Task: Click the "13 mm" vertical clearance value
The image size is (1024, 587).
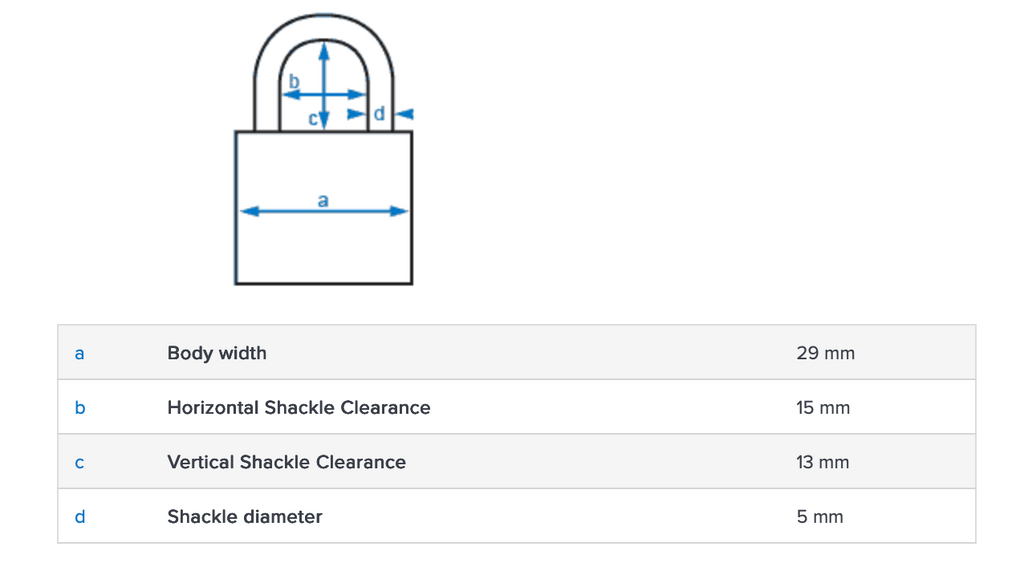Action: coord(823,462)
